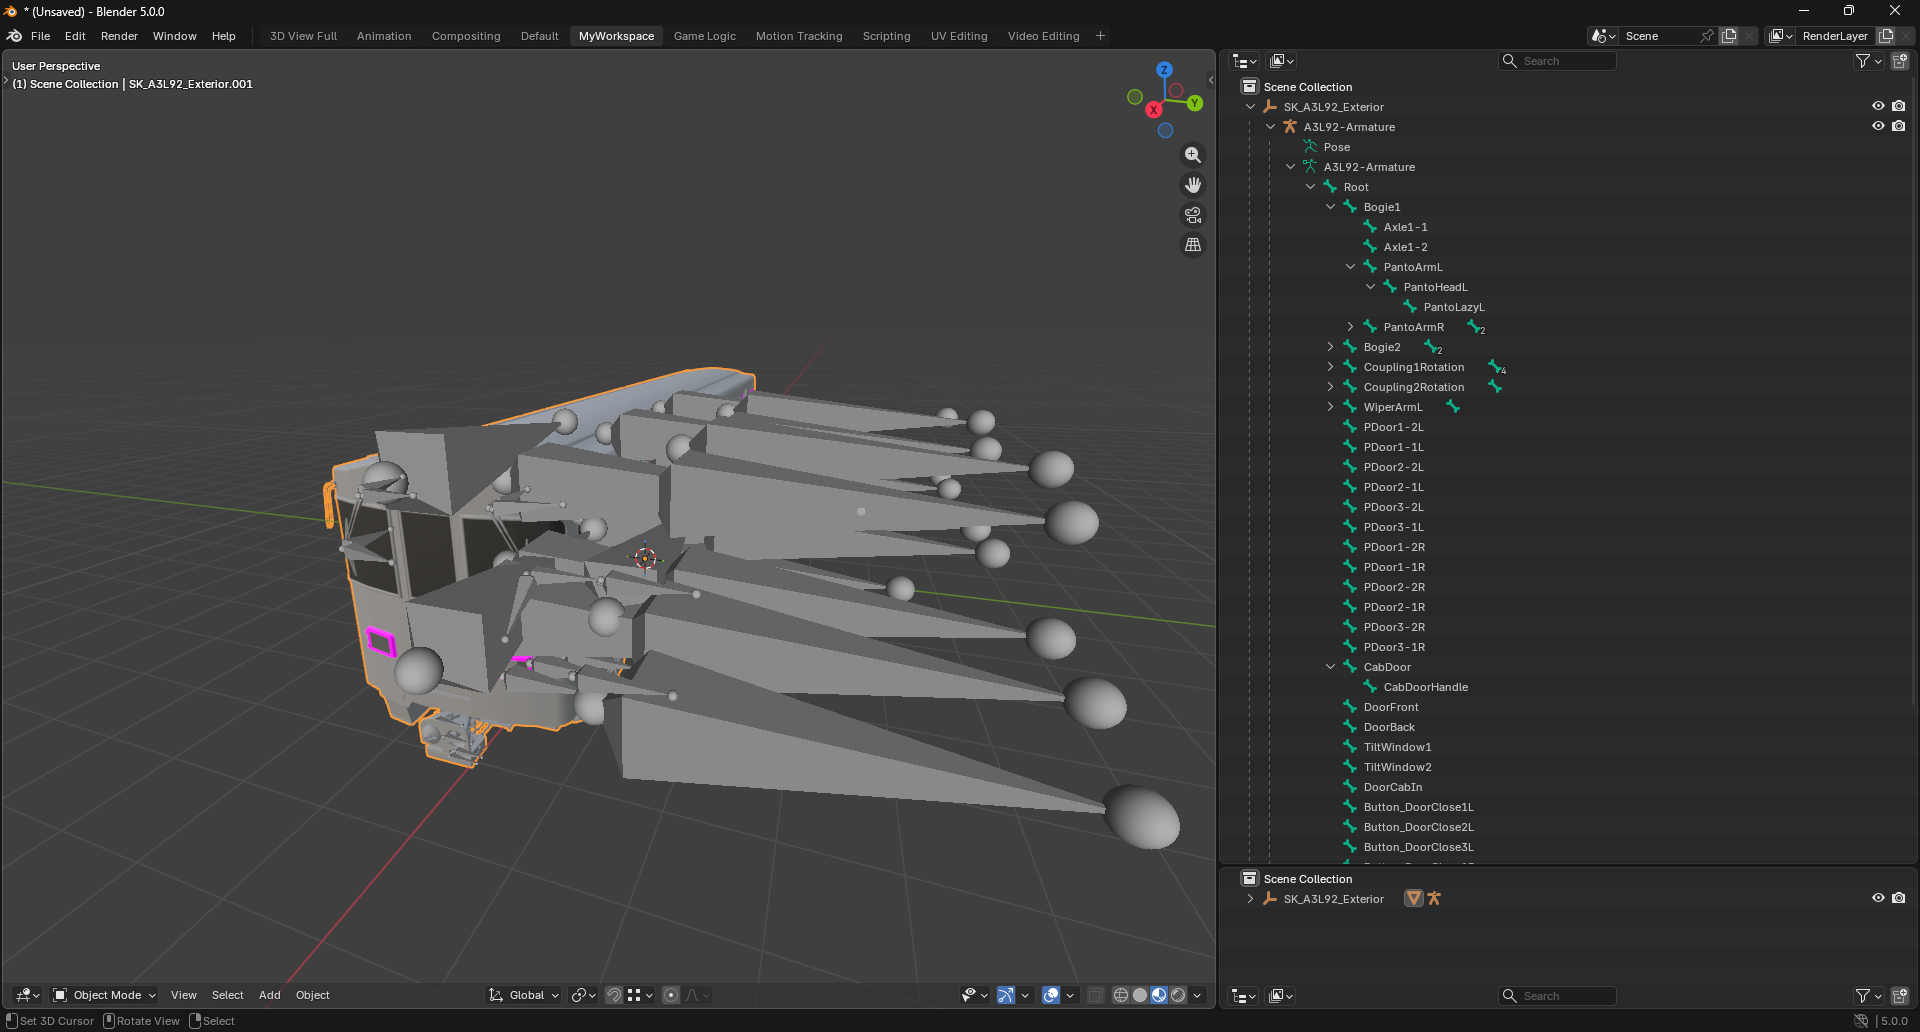Screen dimensions: 1920x1032
Task: Click the Add menu in viewport header
Action: [x=269, y=995]
